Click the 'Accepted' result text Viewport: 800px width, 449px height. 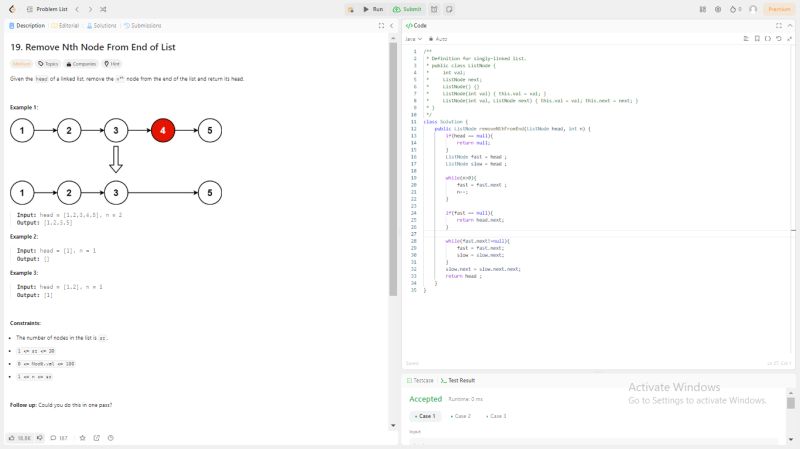pos(426,399)
